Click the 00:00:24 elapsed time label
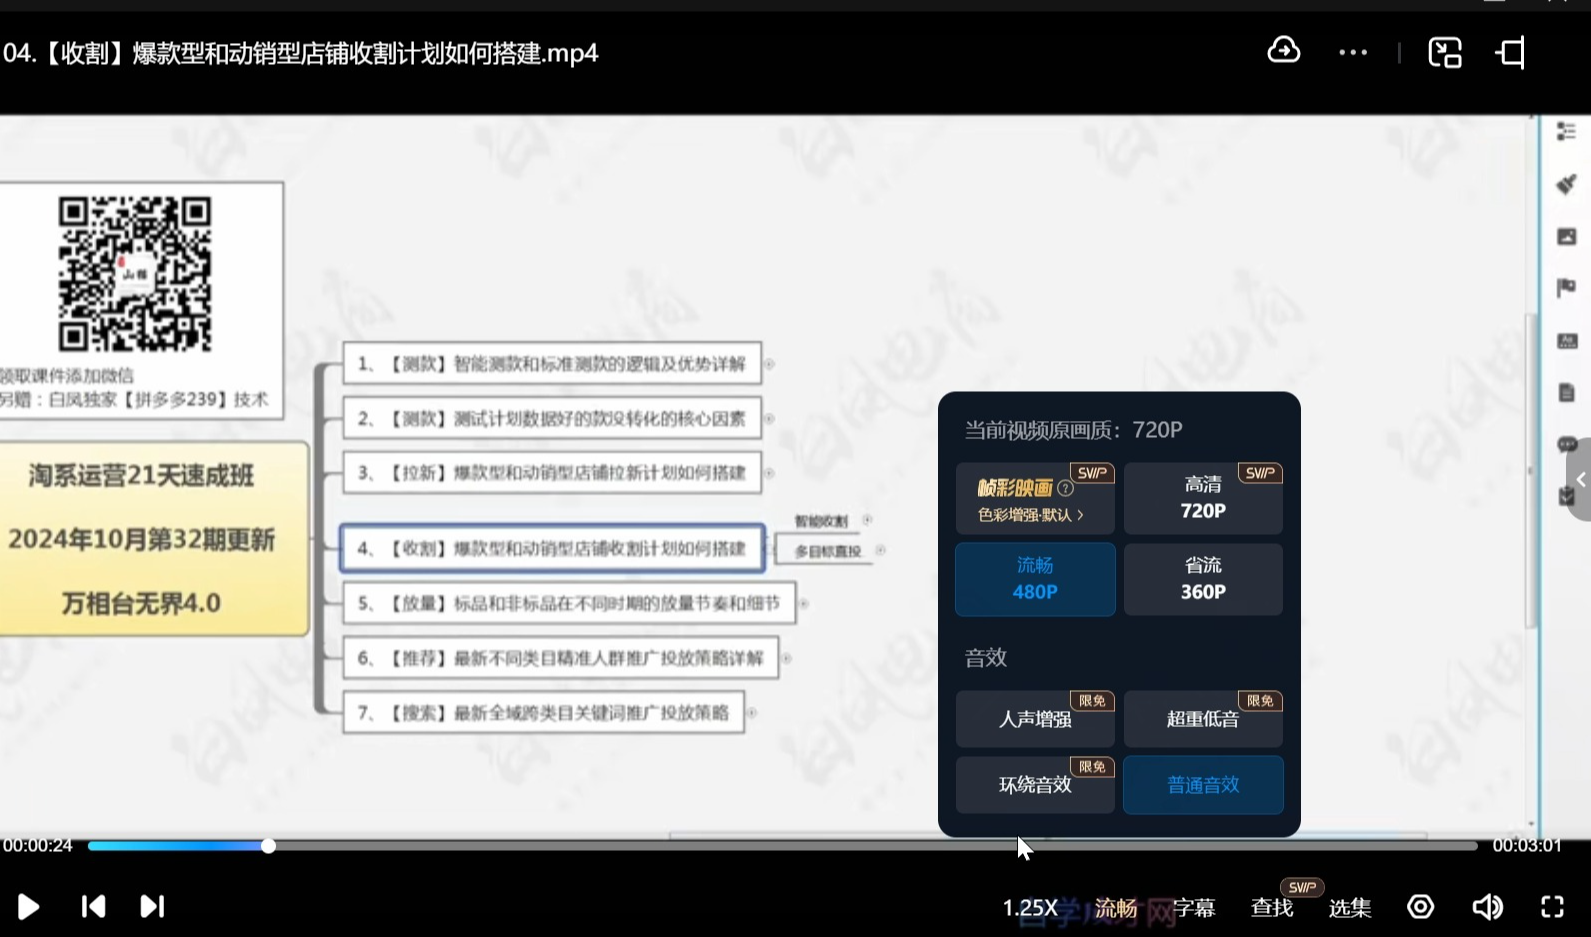1591x937 pixels. [x=37, y=846]
